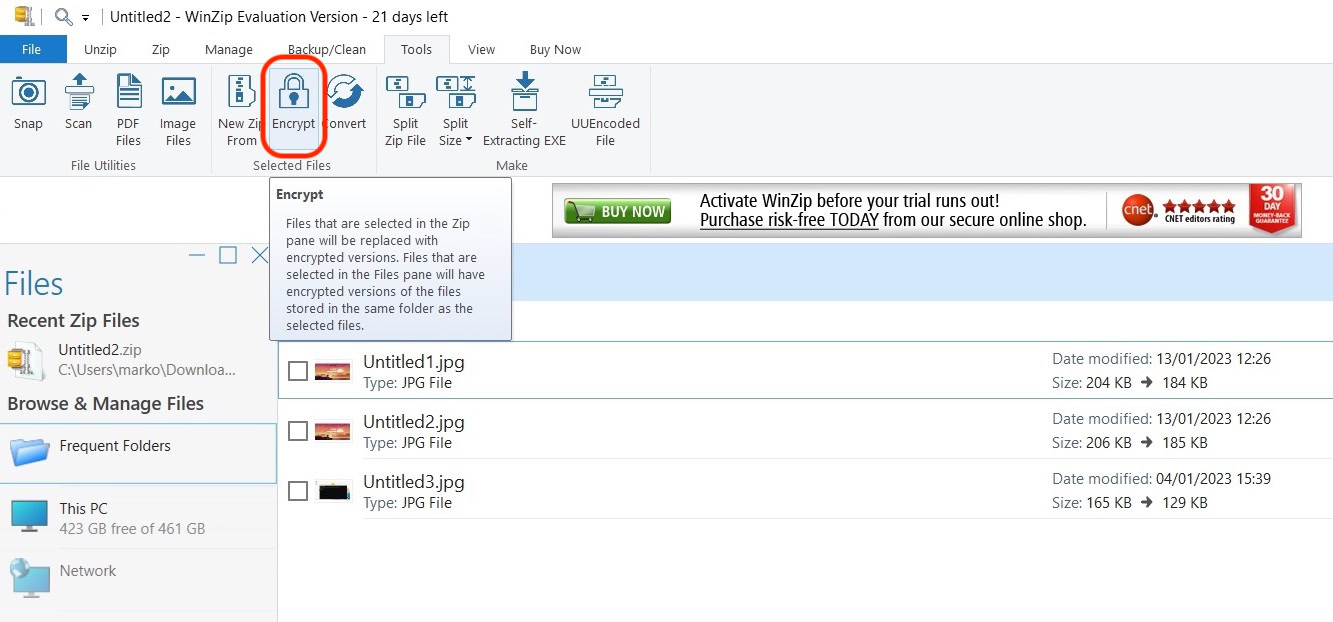Click the magnifier search icon in title bar
The height and width of the screenshot is (622, 1333).
63,16
